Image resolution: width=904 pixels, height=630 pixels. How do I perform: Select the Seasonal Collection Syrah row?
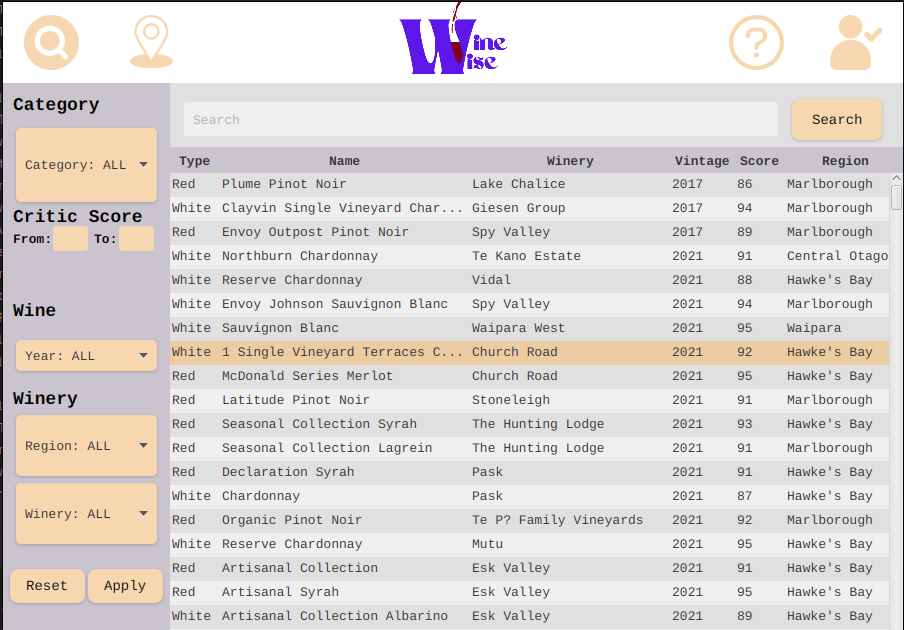pyautogui.click(x=529, y=424)
